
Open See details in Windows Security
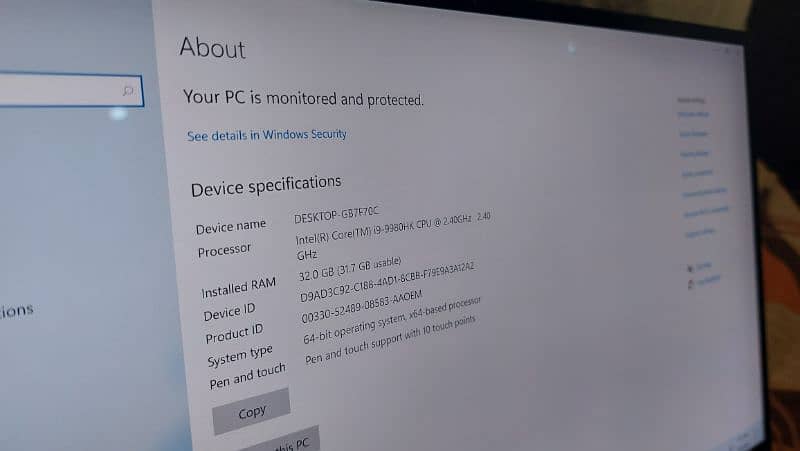(266, 135)
